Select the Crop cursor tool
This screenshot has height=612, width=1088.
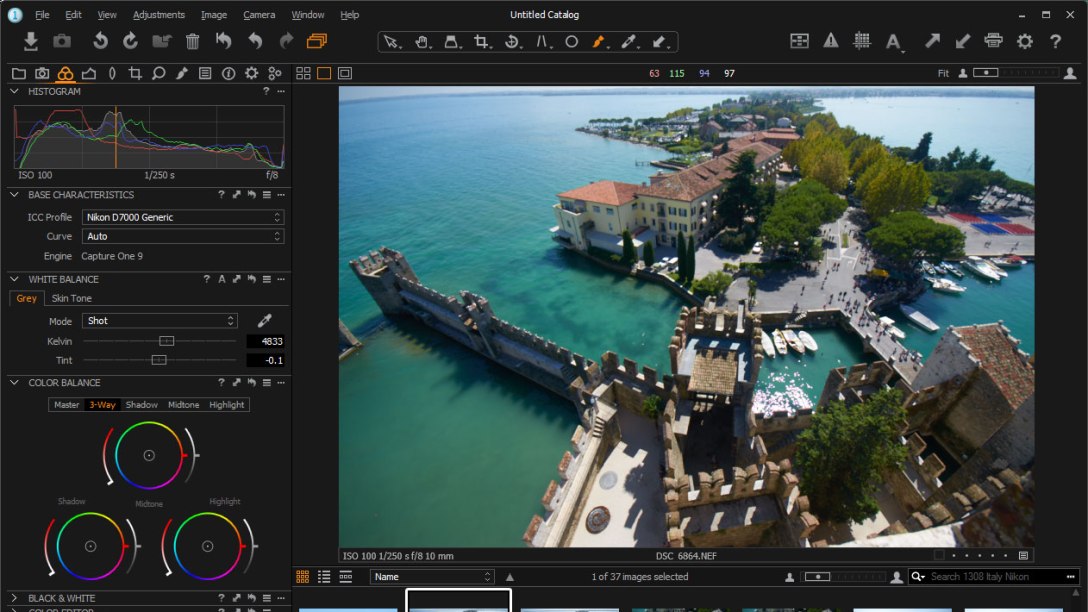click(482, 42)
